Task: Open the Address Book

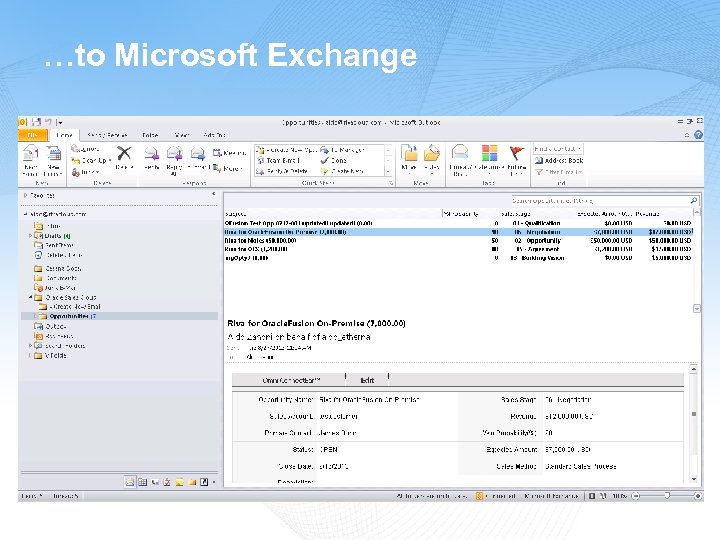Action: pyautogui.click(x=559, y=160)
